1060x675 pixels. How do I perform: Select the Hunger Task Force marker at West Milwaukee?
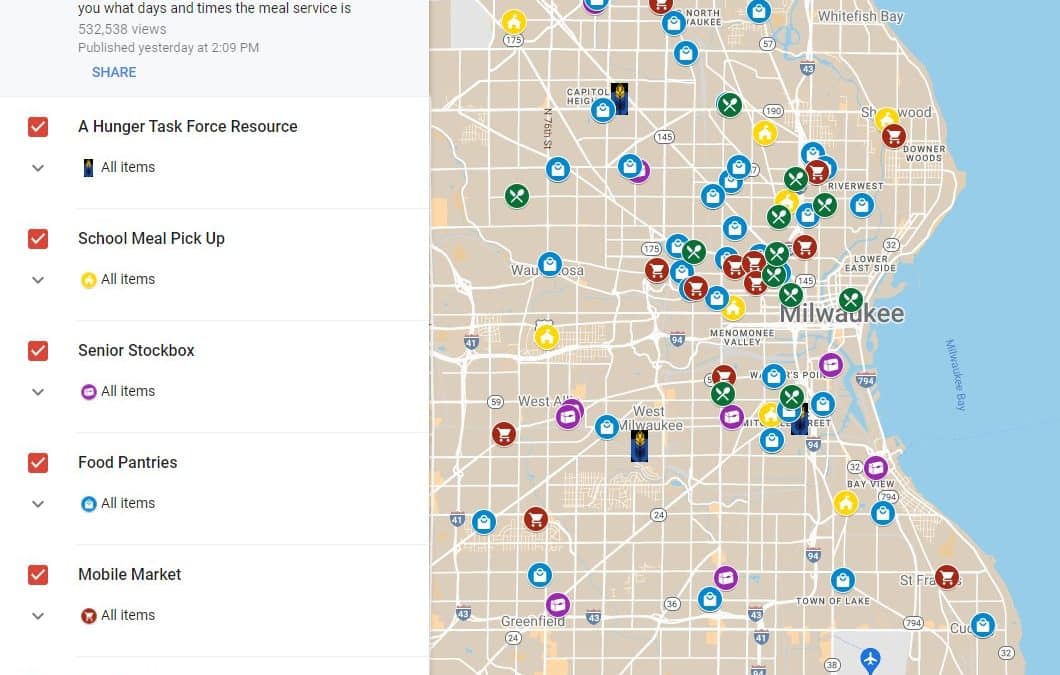tap(640, 446)
